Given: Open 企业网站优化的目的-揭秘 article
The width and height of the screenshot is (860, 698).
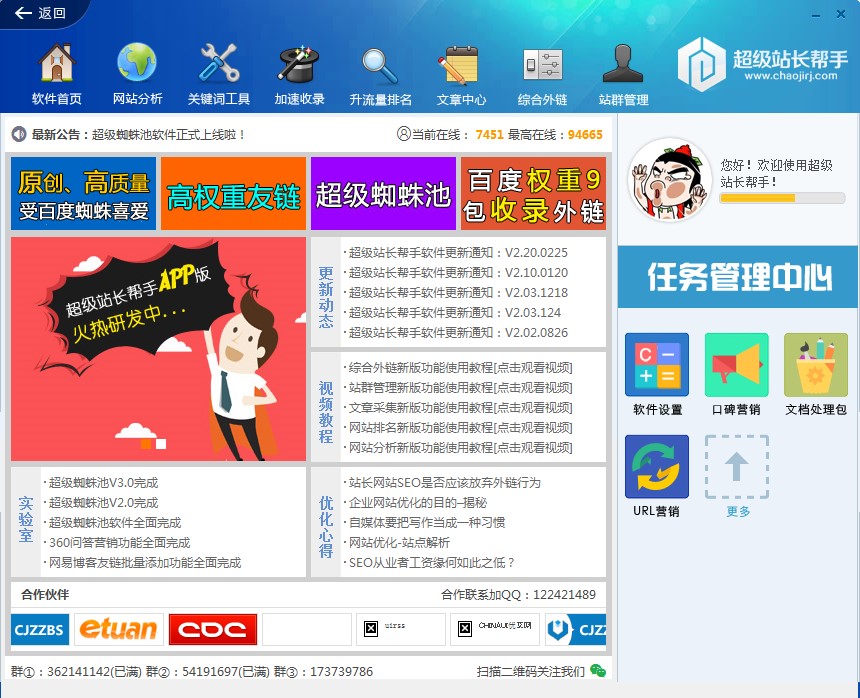Looking at the screenshot, I should pyautogui.click(x=418, y=503).
